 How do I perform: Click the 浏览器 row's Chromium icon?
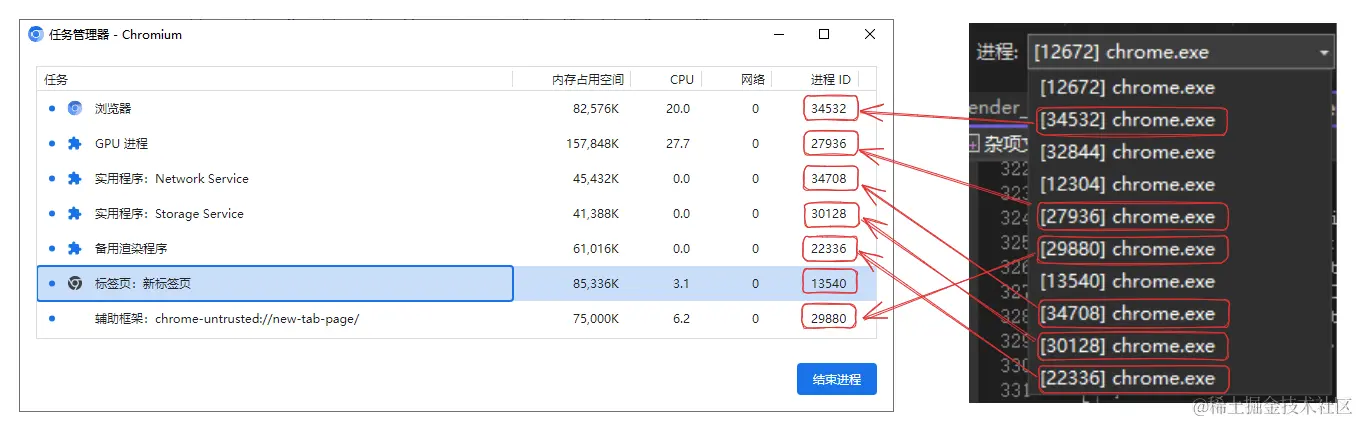pos(75,108)
